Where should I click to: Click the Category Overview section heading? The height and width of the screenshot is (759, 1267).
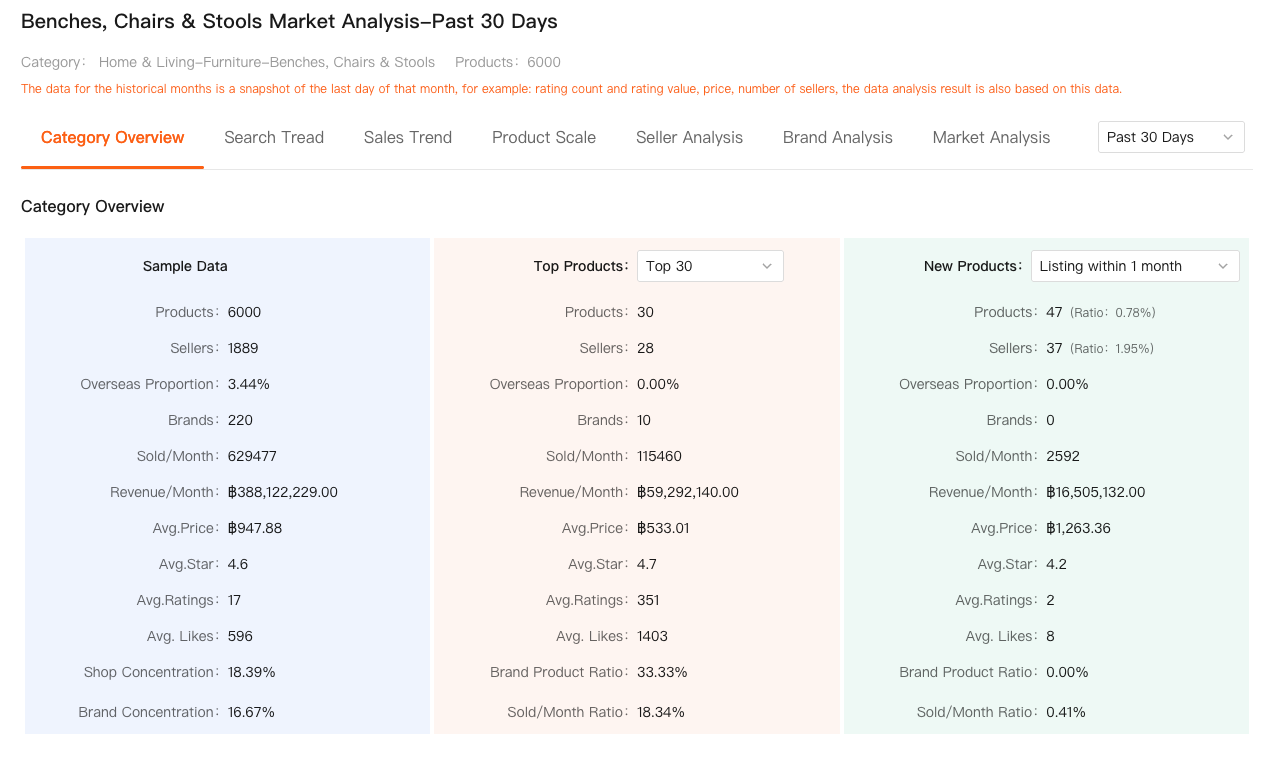[x=93, y=207]
